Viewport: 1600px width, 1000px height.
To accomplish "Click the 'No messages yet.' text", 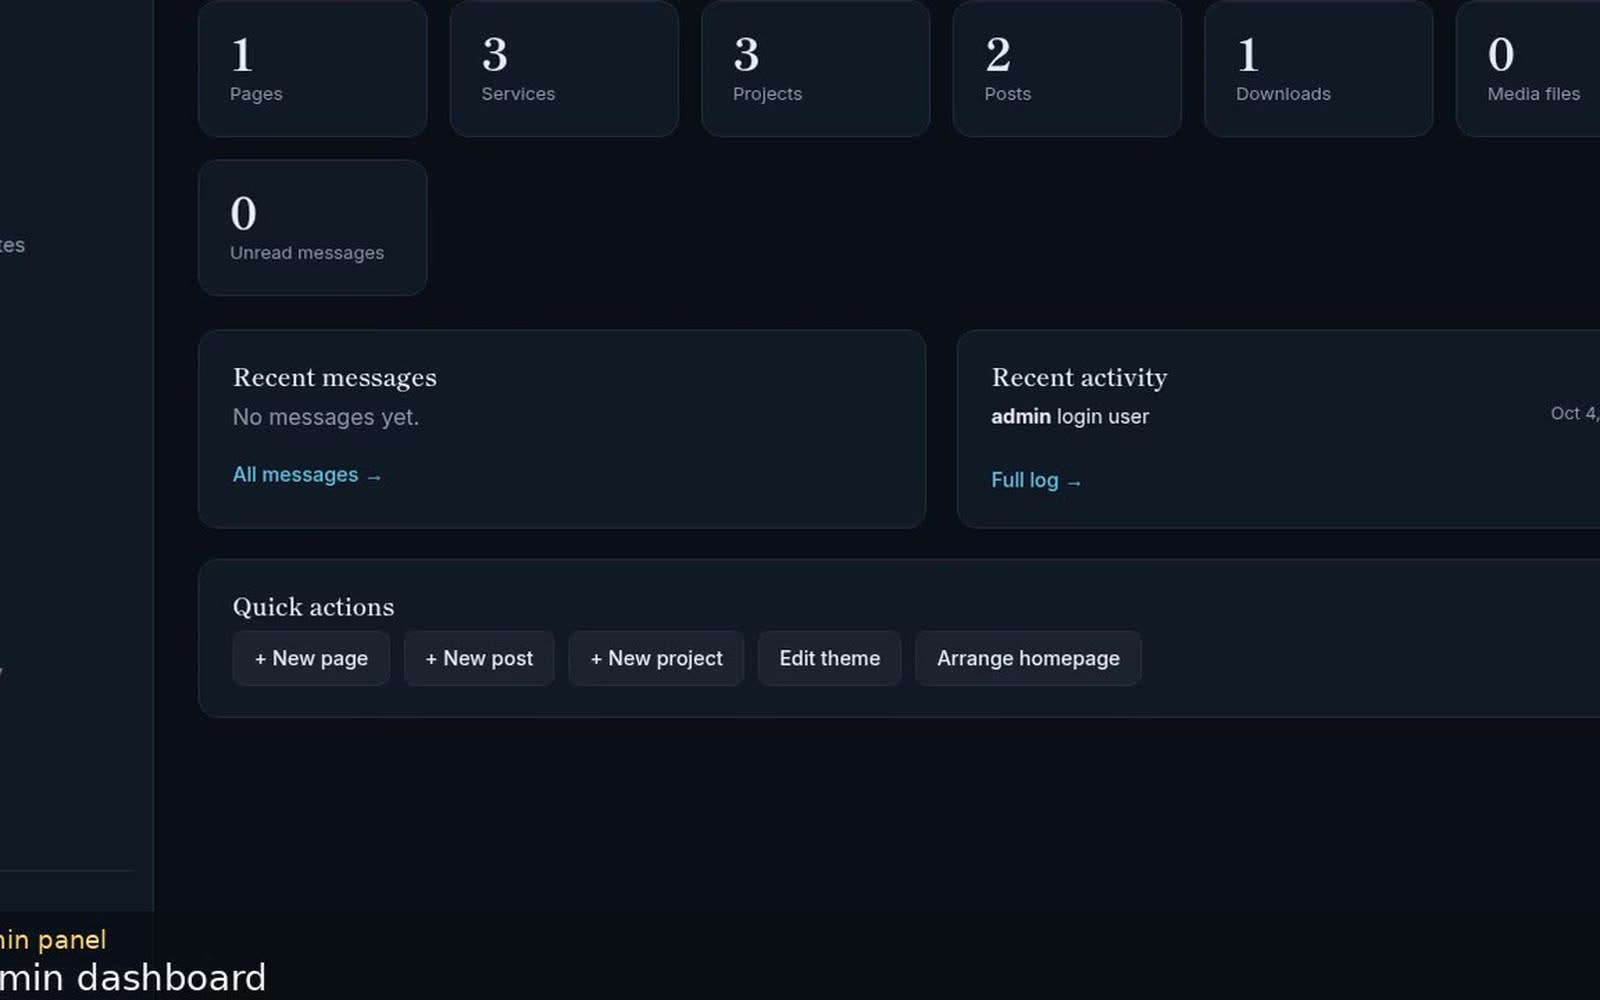I will click(326, 417).
